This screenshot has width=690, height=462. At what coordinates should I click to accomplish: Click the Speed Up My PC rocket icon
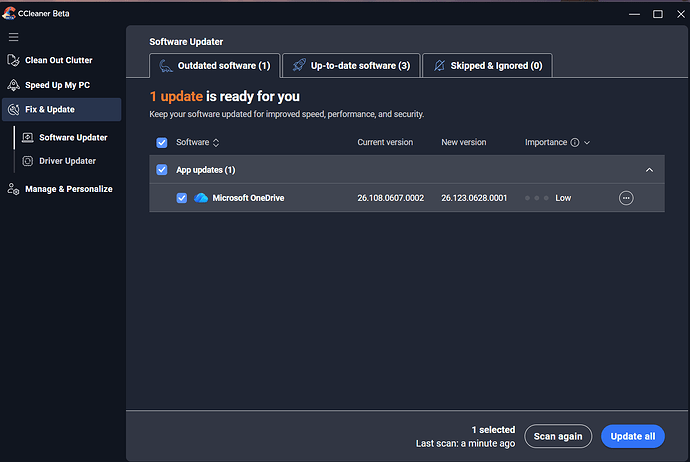coord(13,85)
